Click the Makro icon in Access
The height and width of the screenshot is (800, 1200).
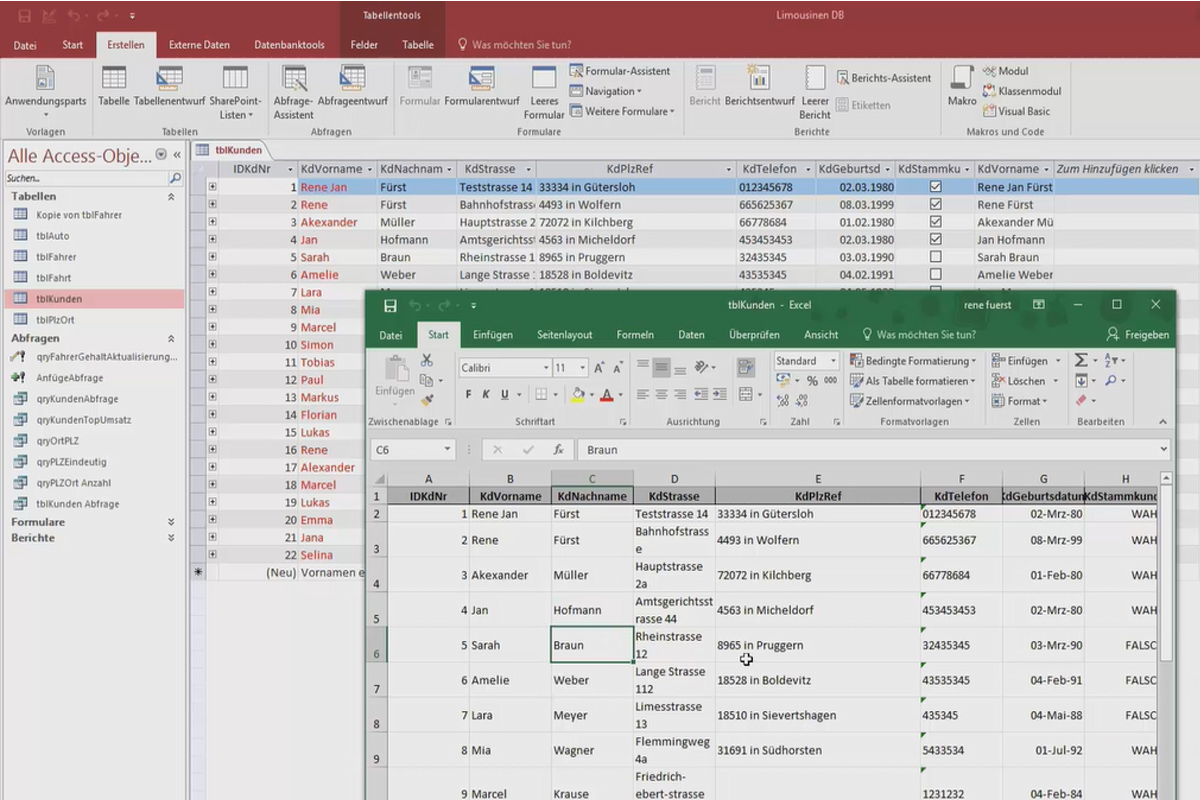[x=962, y=87]
